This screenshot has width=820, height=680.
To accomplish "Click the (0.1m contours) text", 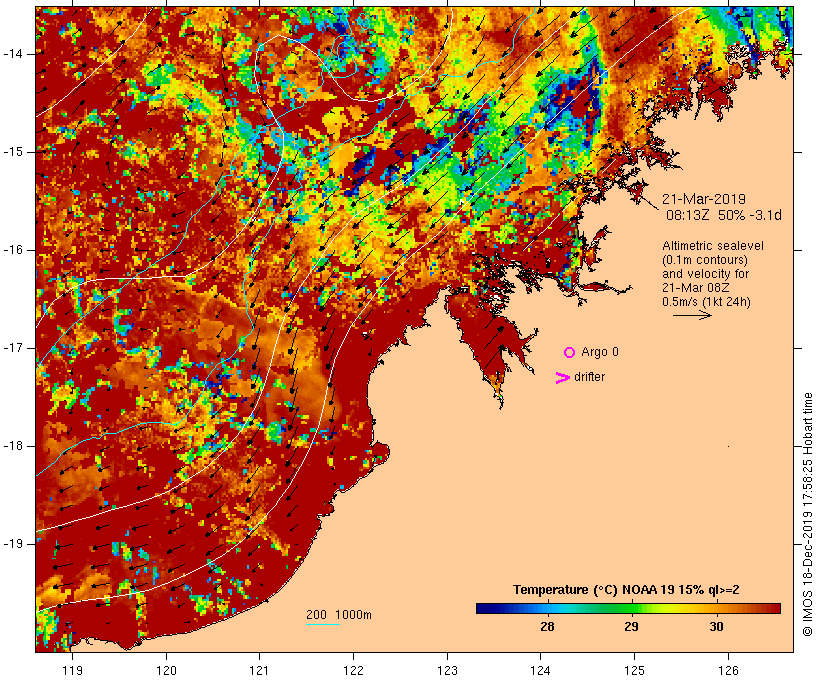I will pos(705,260).
